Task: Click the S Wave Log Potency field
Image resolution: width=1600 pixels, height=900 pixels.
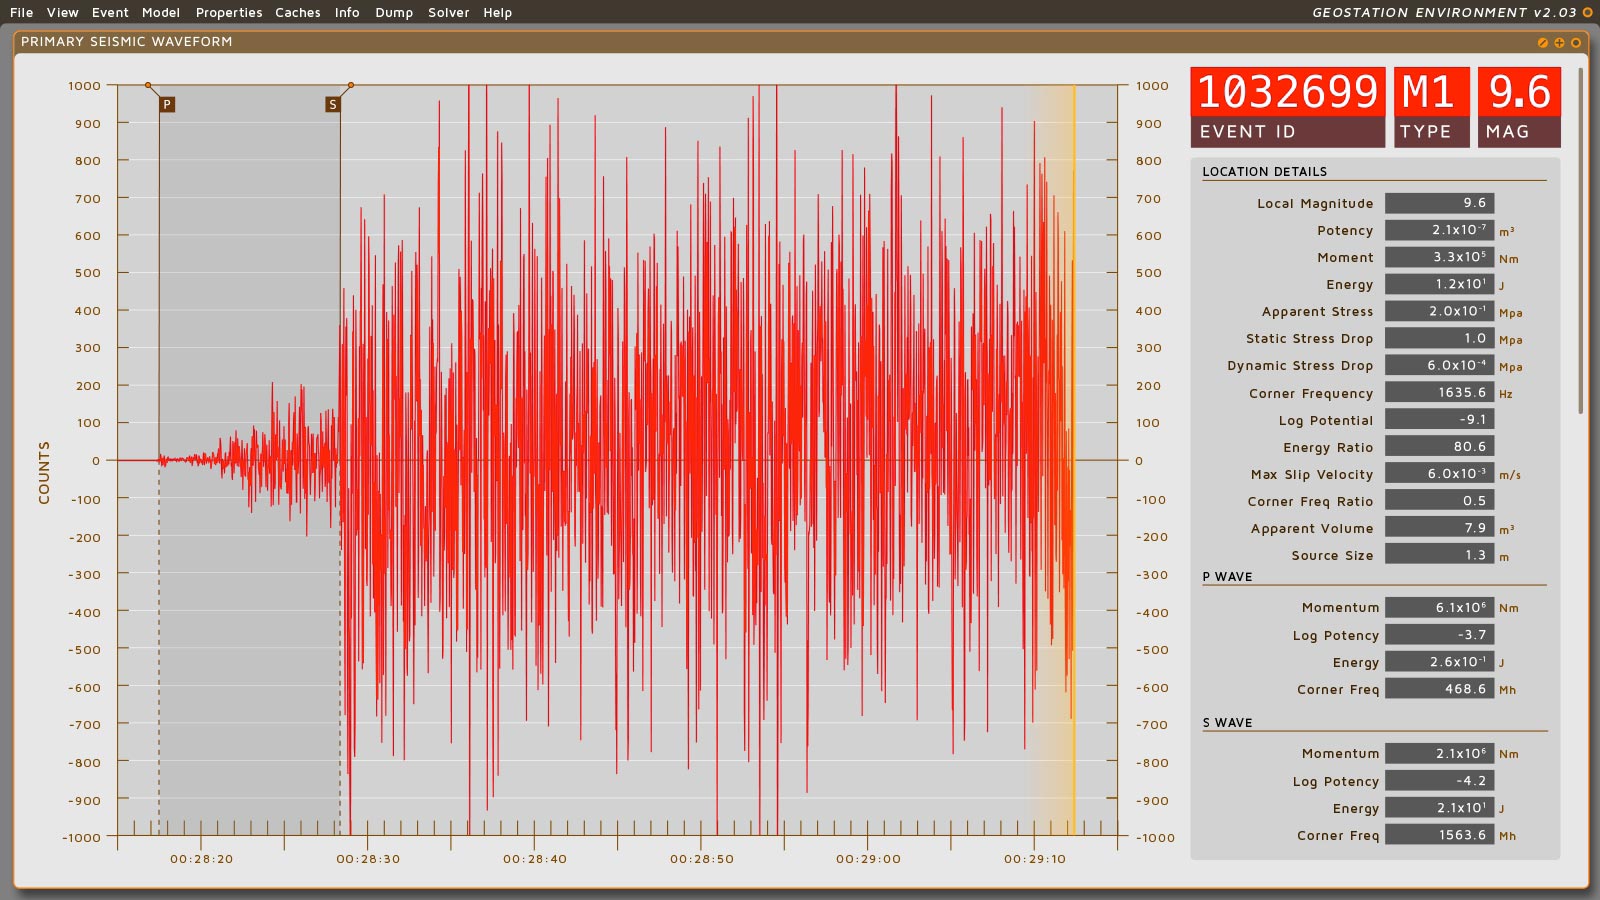Action: 1439,781
